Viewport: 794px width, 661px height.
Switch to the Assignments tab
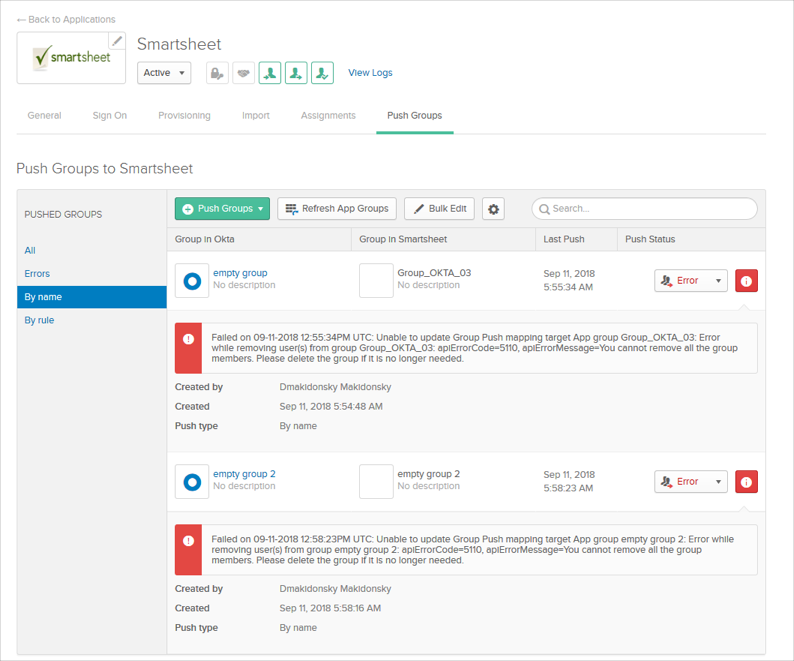pyautogui.click(x=328, y=116)
